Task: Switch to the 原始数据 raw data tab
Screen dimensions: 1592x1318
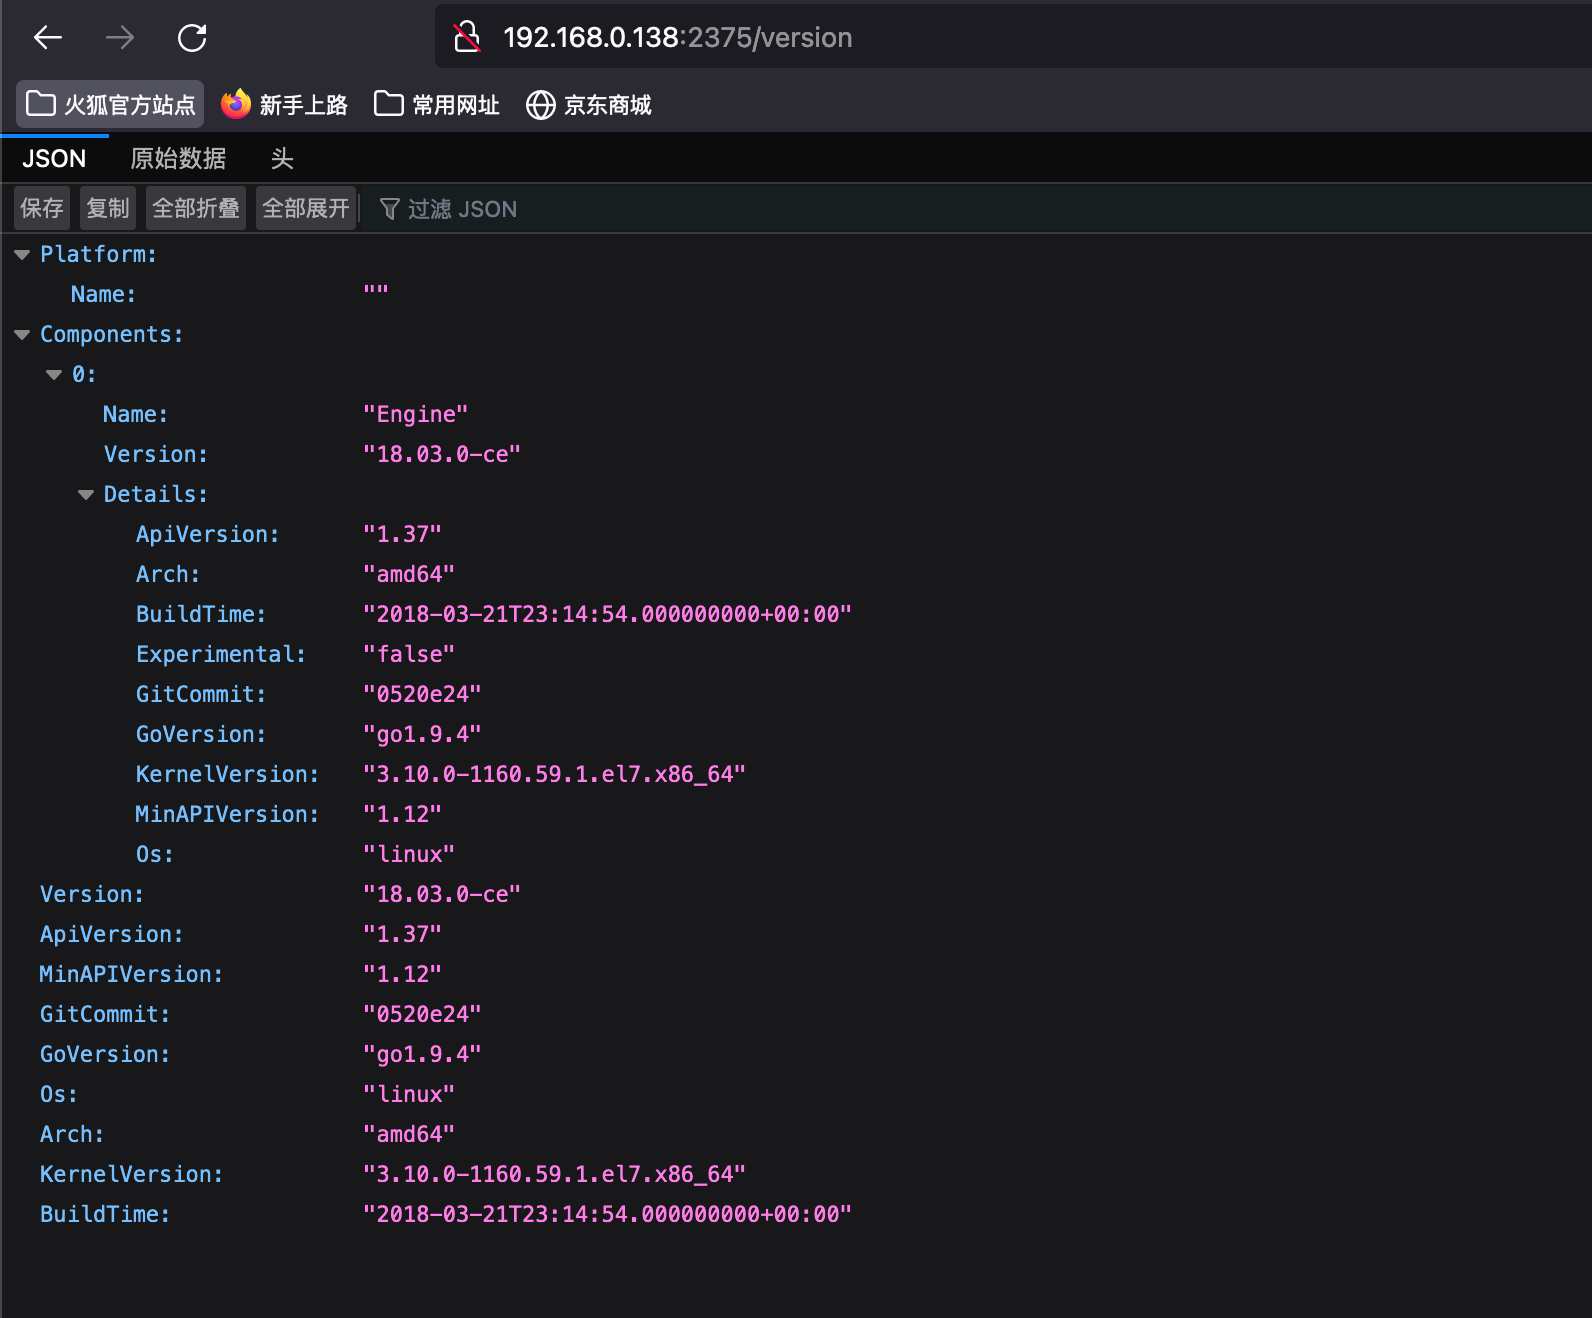Action: 178,159
